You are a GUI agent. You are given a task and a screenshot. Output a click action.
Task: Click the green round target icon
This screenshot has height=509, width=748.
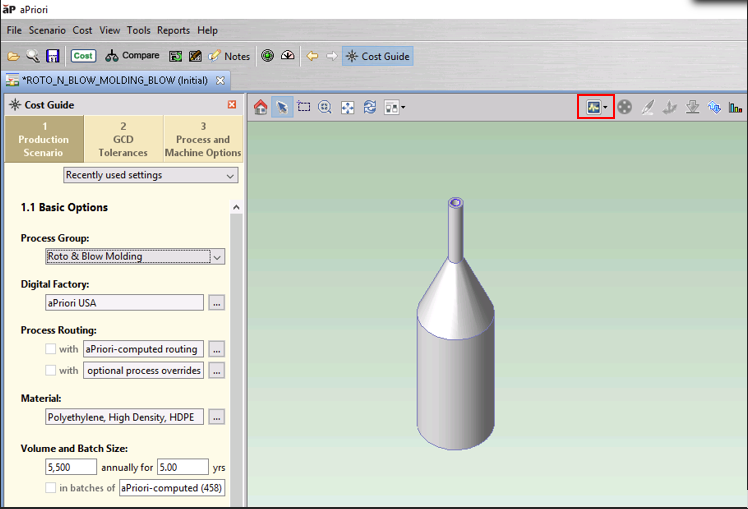pyautogui.click(x=268, y=56)
